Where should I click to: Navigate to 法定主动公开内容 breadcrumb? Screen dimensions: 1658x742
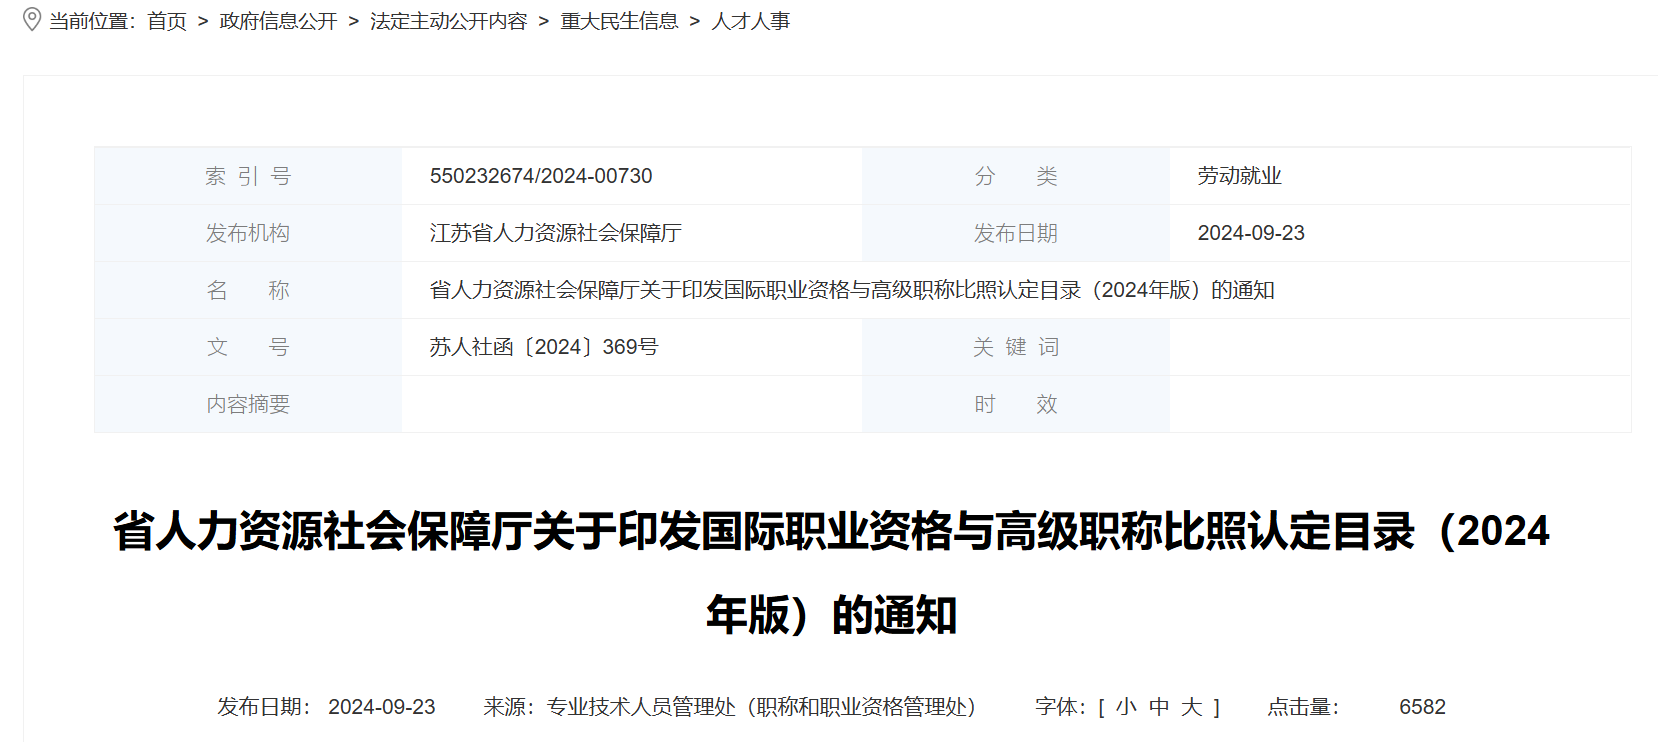(448, 21)
